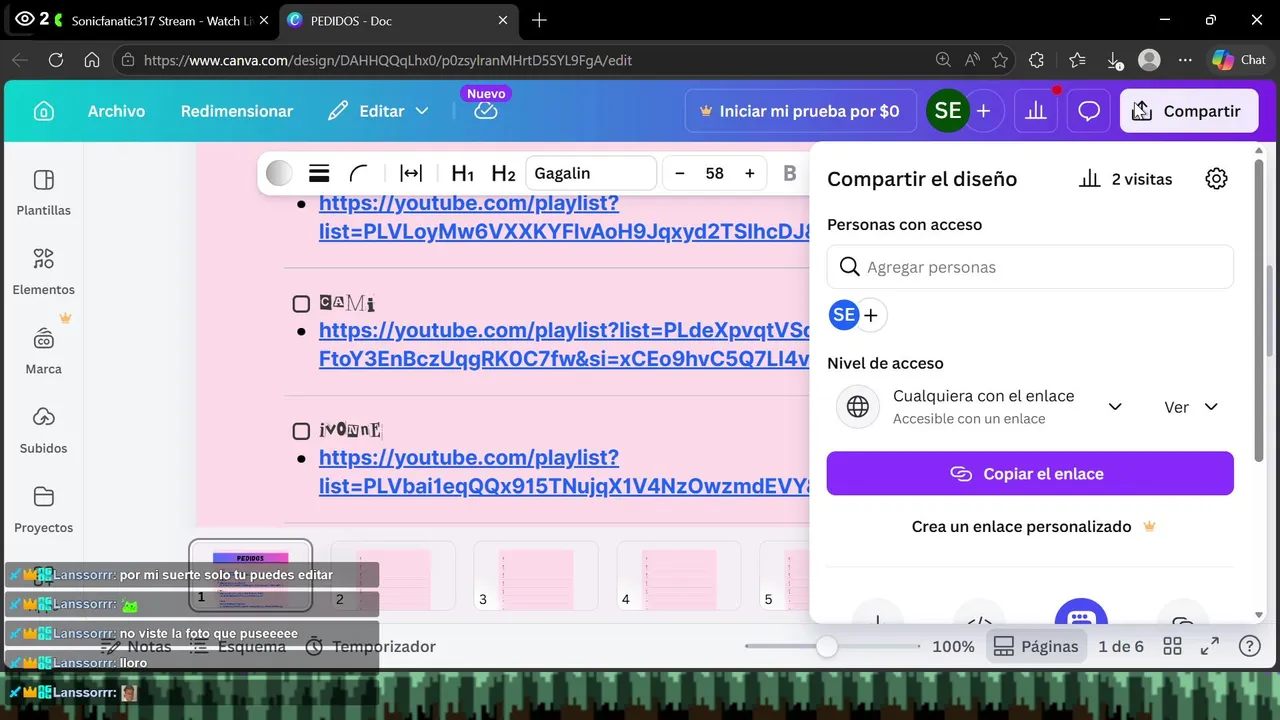Select page 4 thumbnail
1280x720 pixels.
pos(679,575)
